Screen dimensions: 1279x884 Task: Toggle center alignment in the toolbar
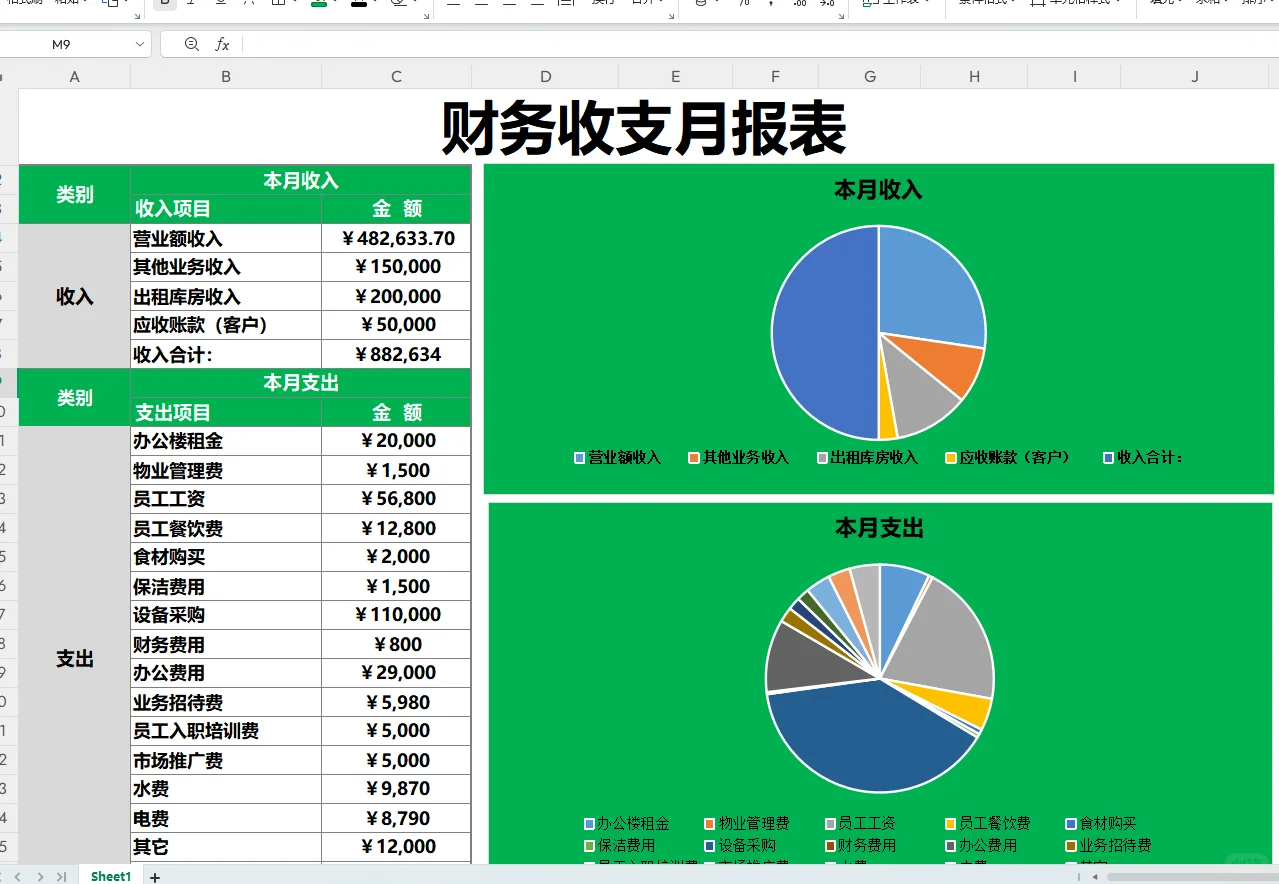(x=482, y=5)
